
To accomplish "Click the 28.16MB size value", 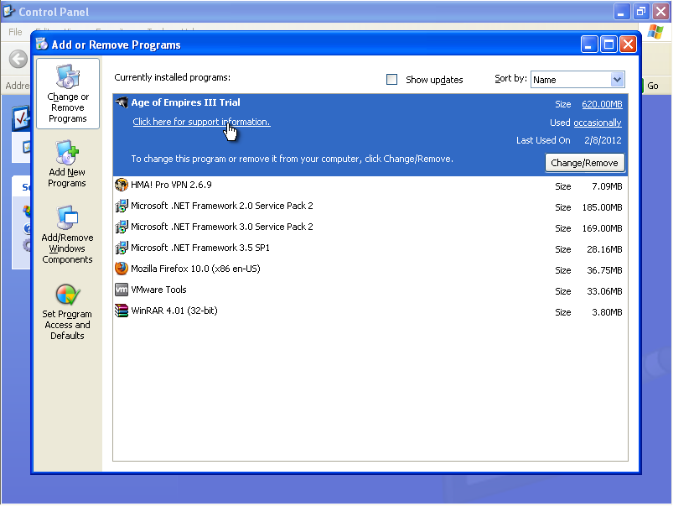I will click(x=605, y=250).
